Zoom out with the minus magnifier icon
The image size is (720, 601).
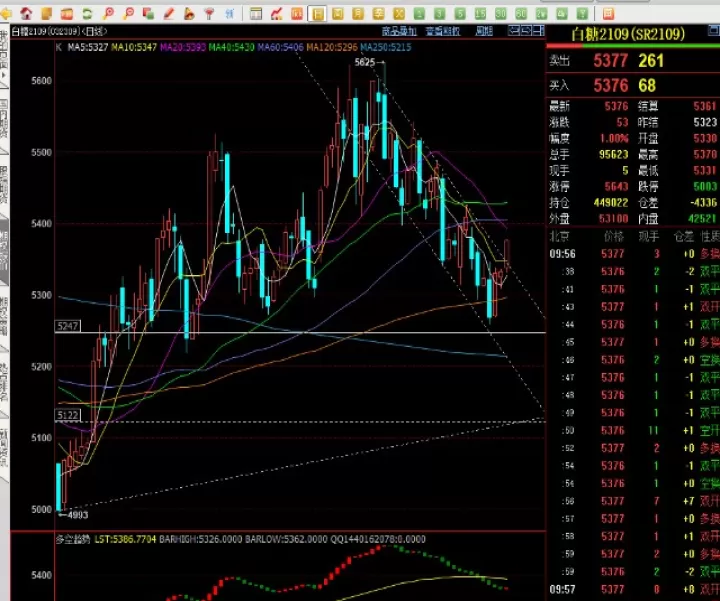click(129, 14)
